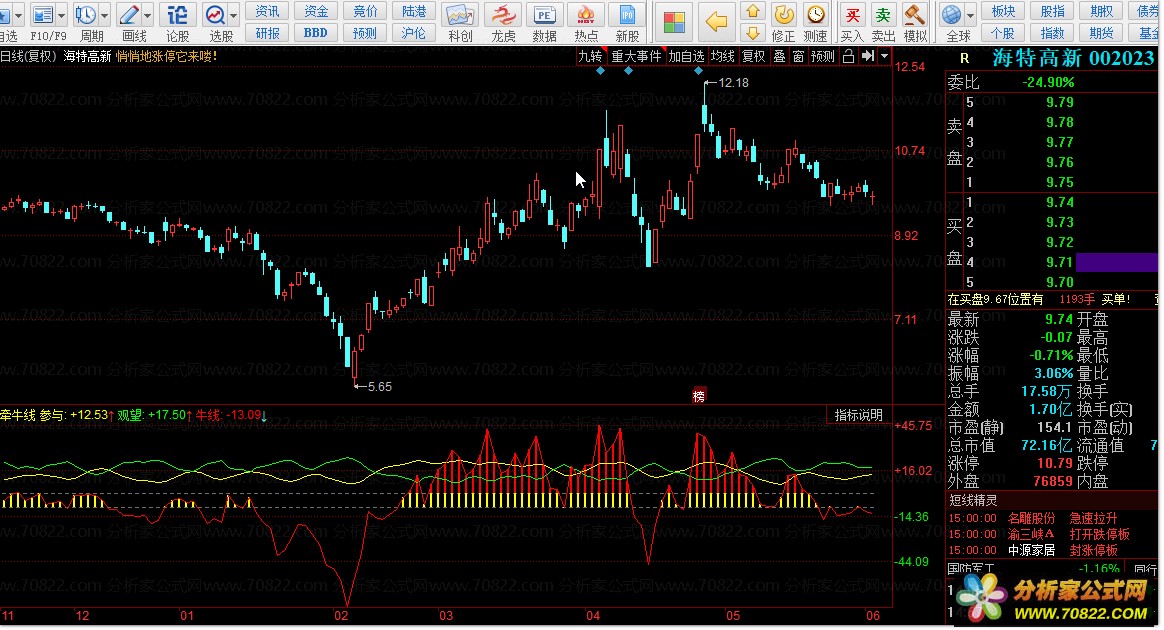
Task: Expand the 画线 drawing dropdown arrow
Action: [148, 15]
